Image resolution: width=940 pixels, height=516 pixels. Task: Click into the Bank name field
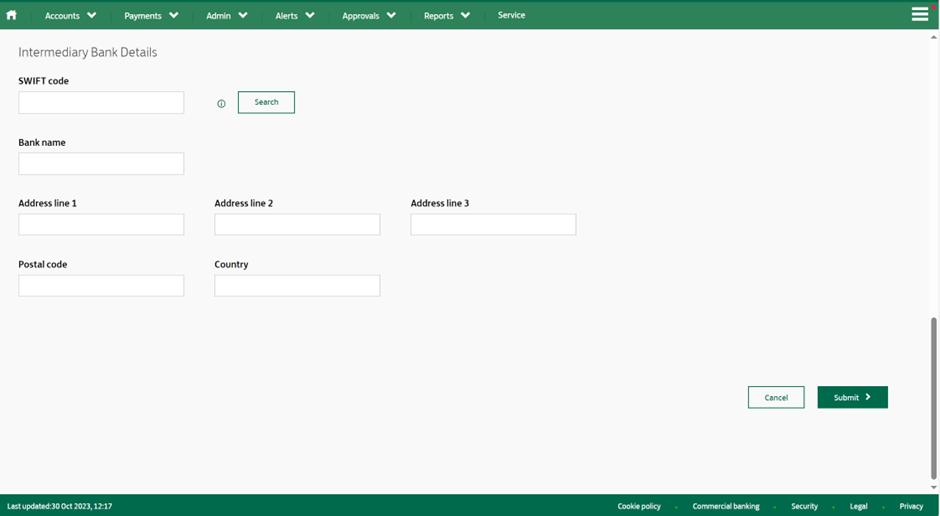point(101,163)
